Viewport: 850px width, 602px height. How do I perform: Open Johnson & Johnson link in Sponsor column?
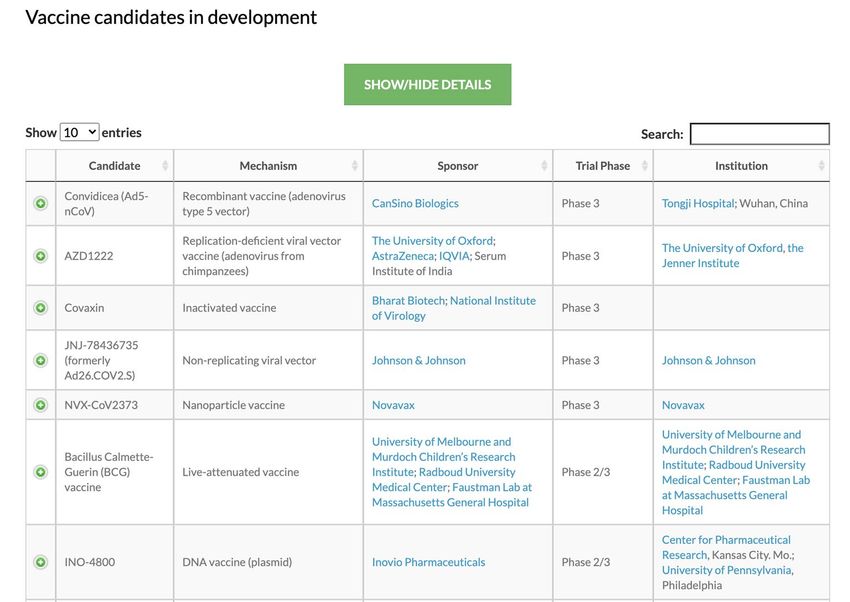[418, 360]
